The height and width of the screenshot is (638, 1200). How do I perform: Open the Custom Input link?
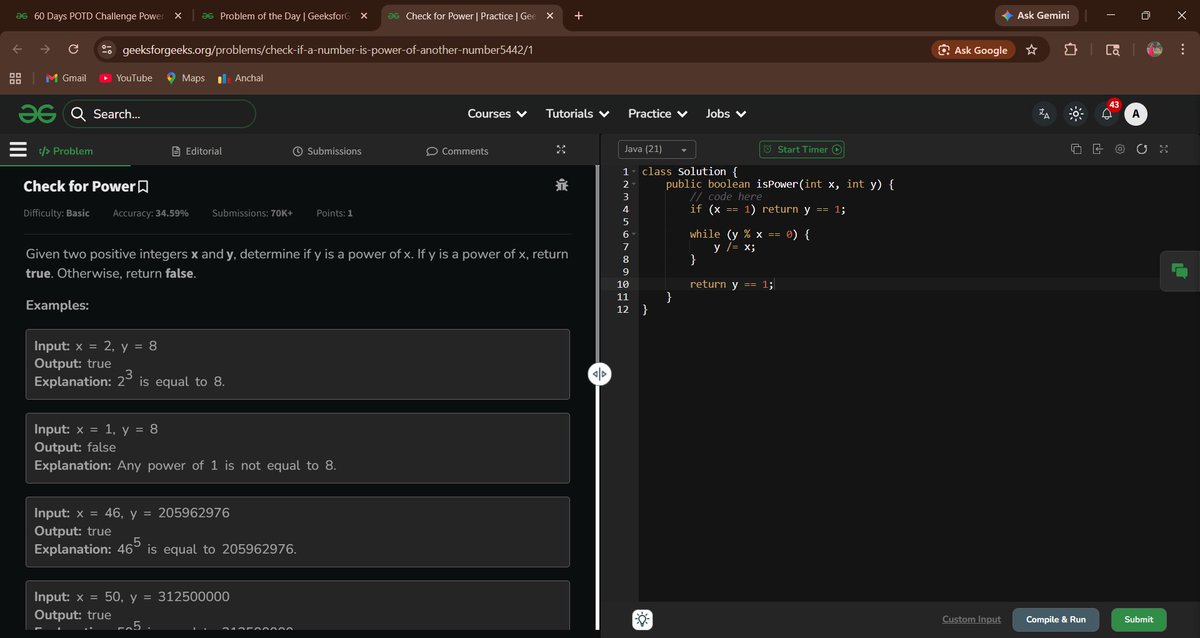971,619
